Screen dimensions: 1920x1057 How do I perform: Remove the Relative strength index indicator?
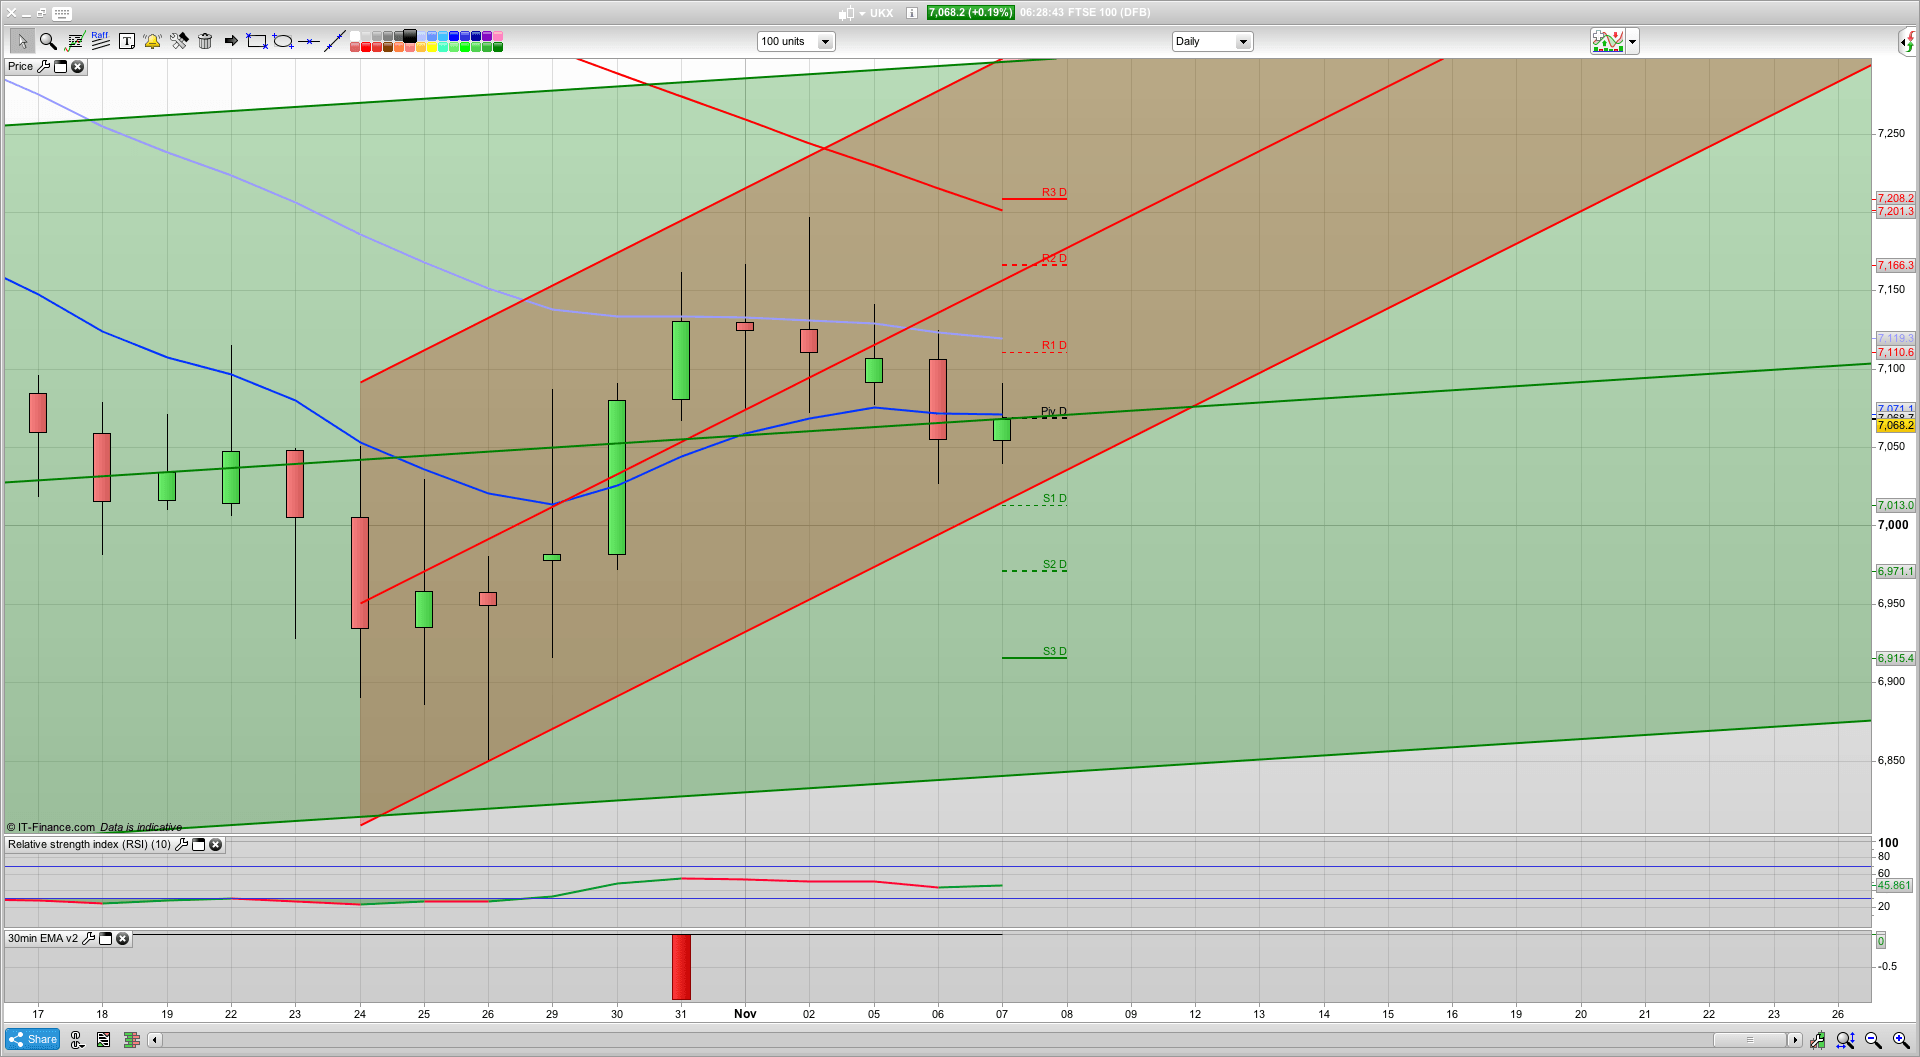pyautogui.click(x=215, y=844)
